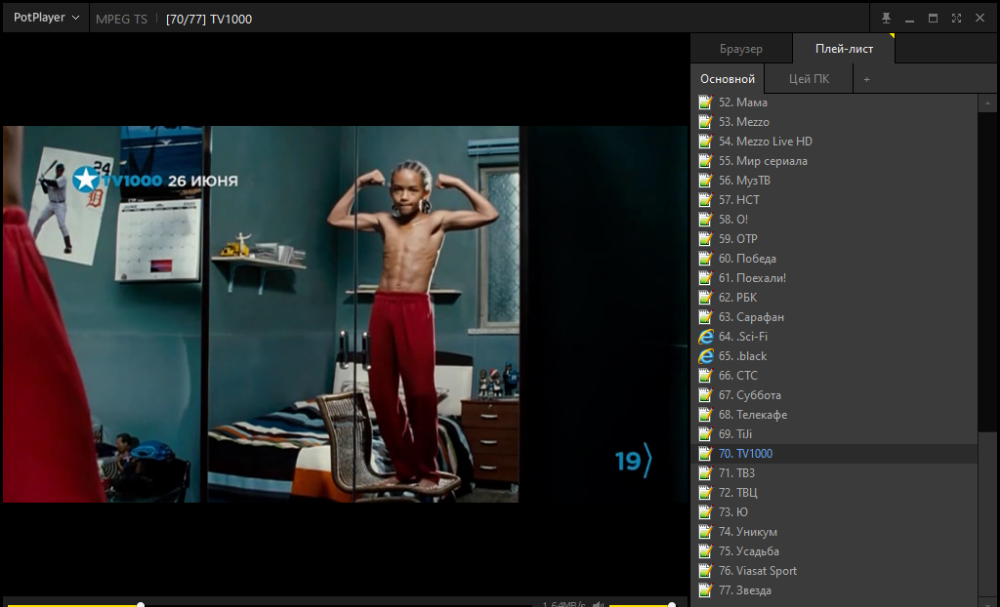Select playlist entry 59. ОТР
This screenshot has width=1000, height=607.
[834, 238]
